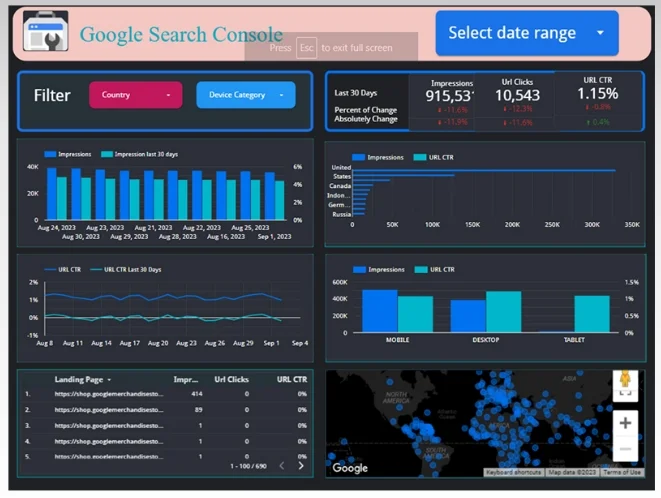Sort table by URL CTR column
This screenshot has width=661, height=498.
point(292,380)
